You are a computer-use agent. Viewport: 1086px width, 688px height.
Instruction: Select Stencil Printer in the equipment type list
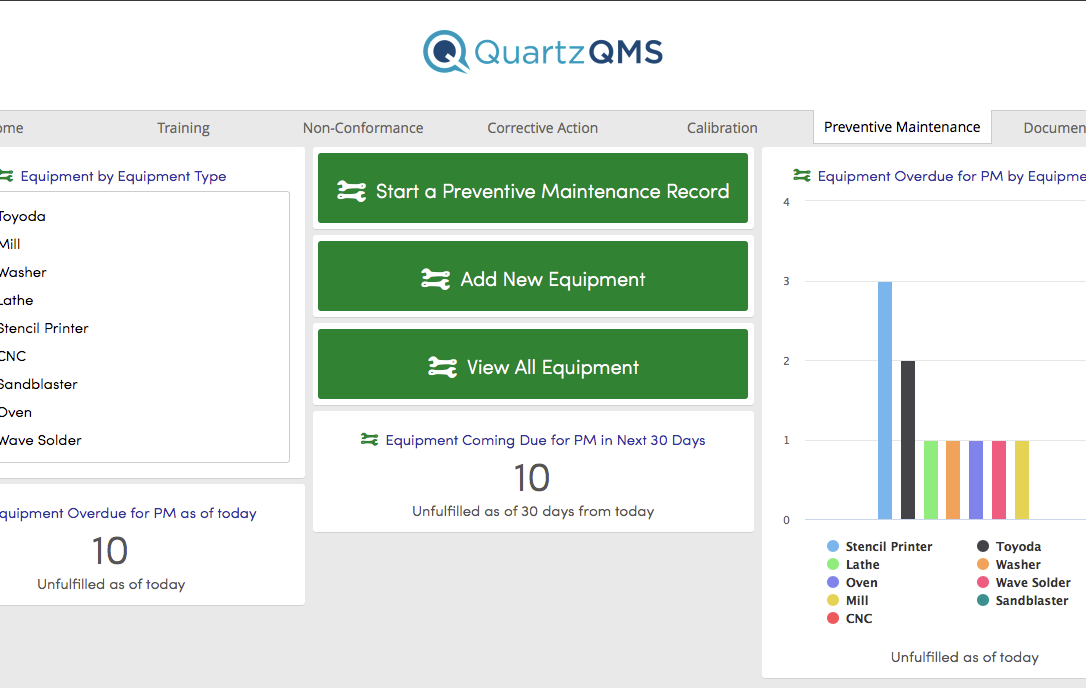44,328
